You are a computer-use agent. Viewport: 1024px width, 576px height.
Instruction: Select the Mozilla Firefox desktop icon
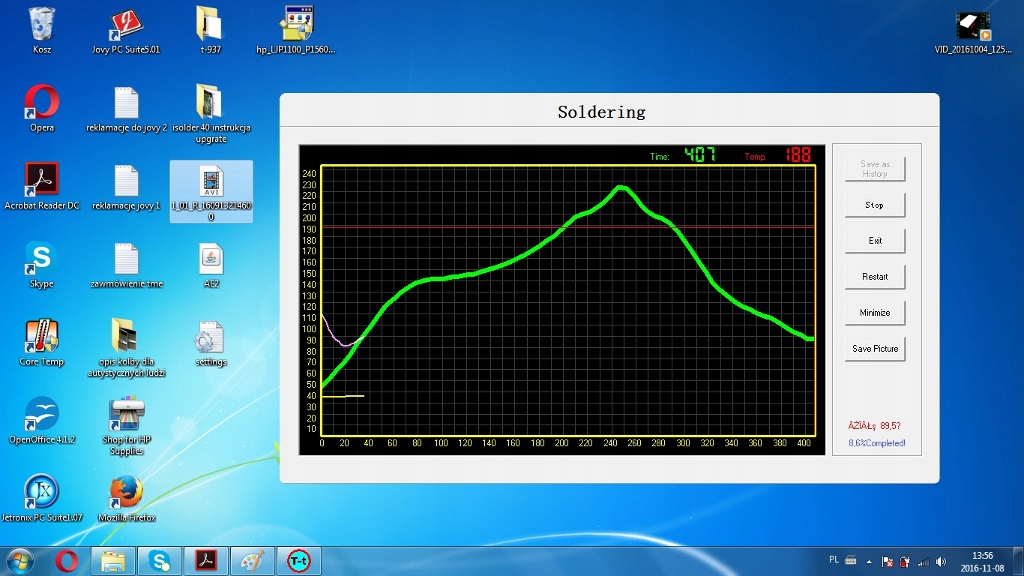point(126,494)
